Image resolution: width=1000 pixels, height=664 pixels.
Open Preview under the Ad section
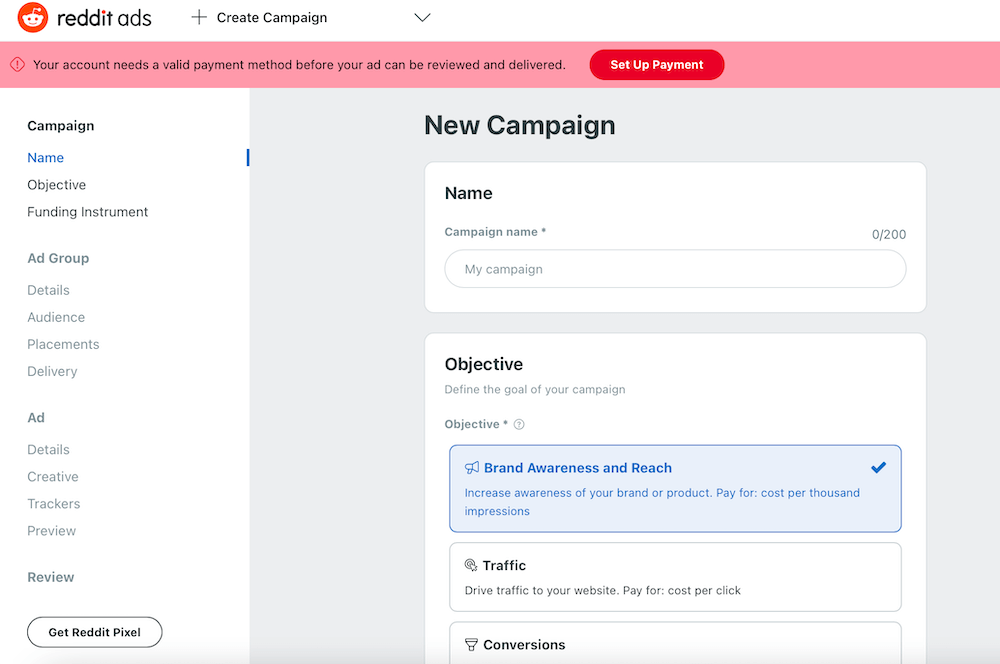(52, 531)
